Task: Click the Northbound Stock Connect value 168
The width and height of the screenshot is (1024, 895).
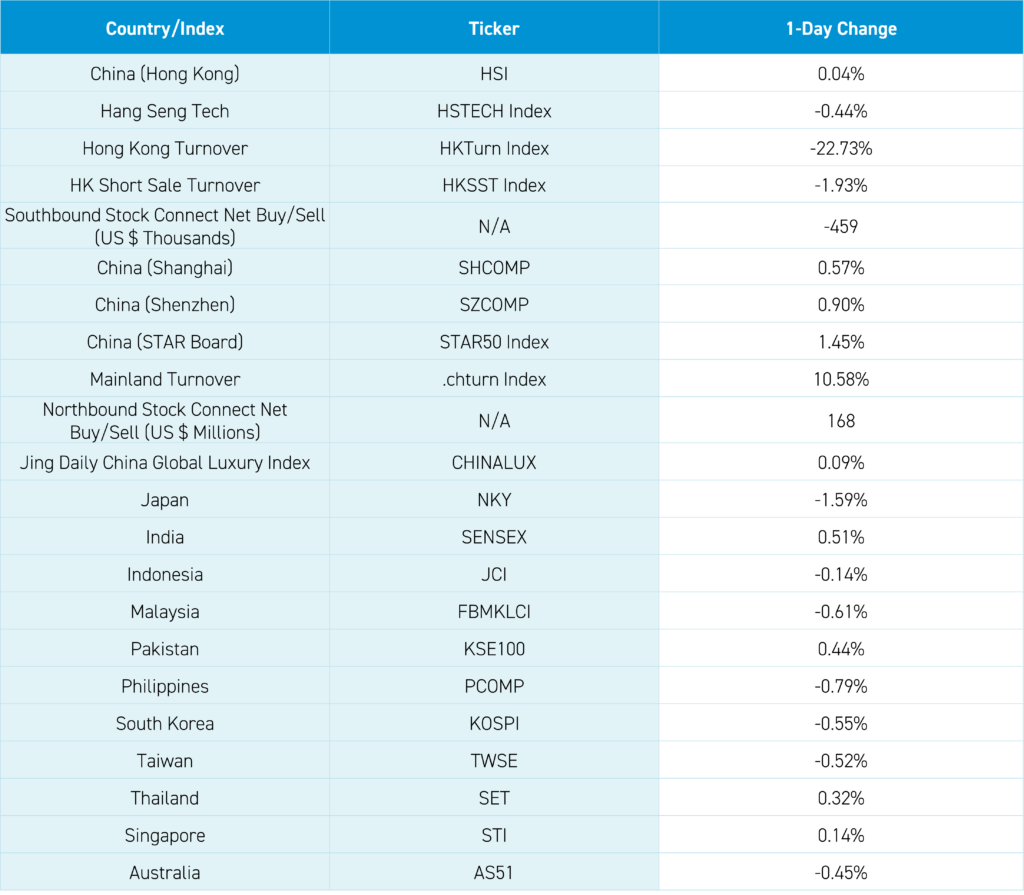Action: tap(841, 421)
